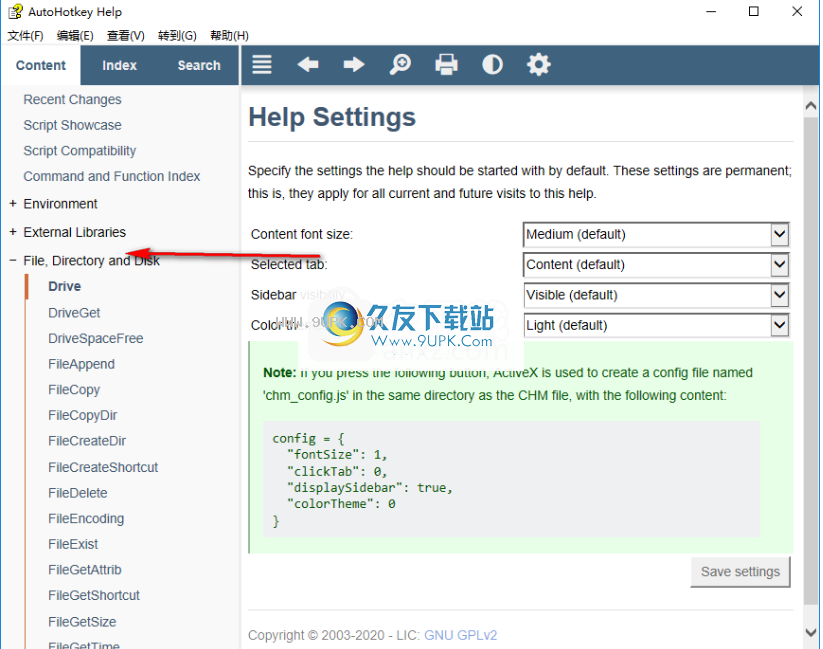The height and width of the screenshot is (649, 823).
Task: Open the 转到(G) menu
Action: point(177,35)
